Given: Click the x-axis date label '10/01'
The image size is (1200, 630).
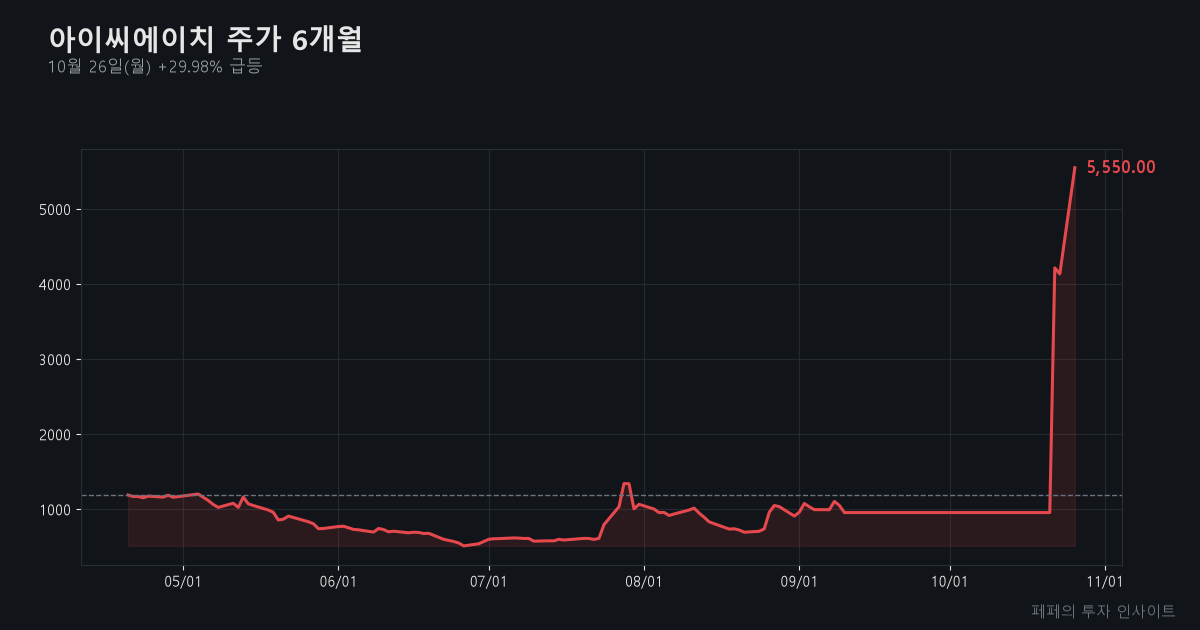Looking at the screenshot, I should 950,580.
